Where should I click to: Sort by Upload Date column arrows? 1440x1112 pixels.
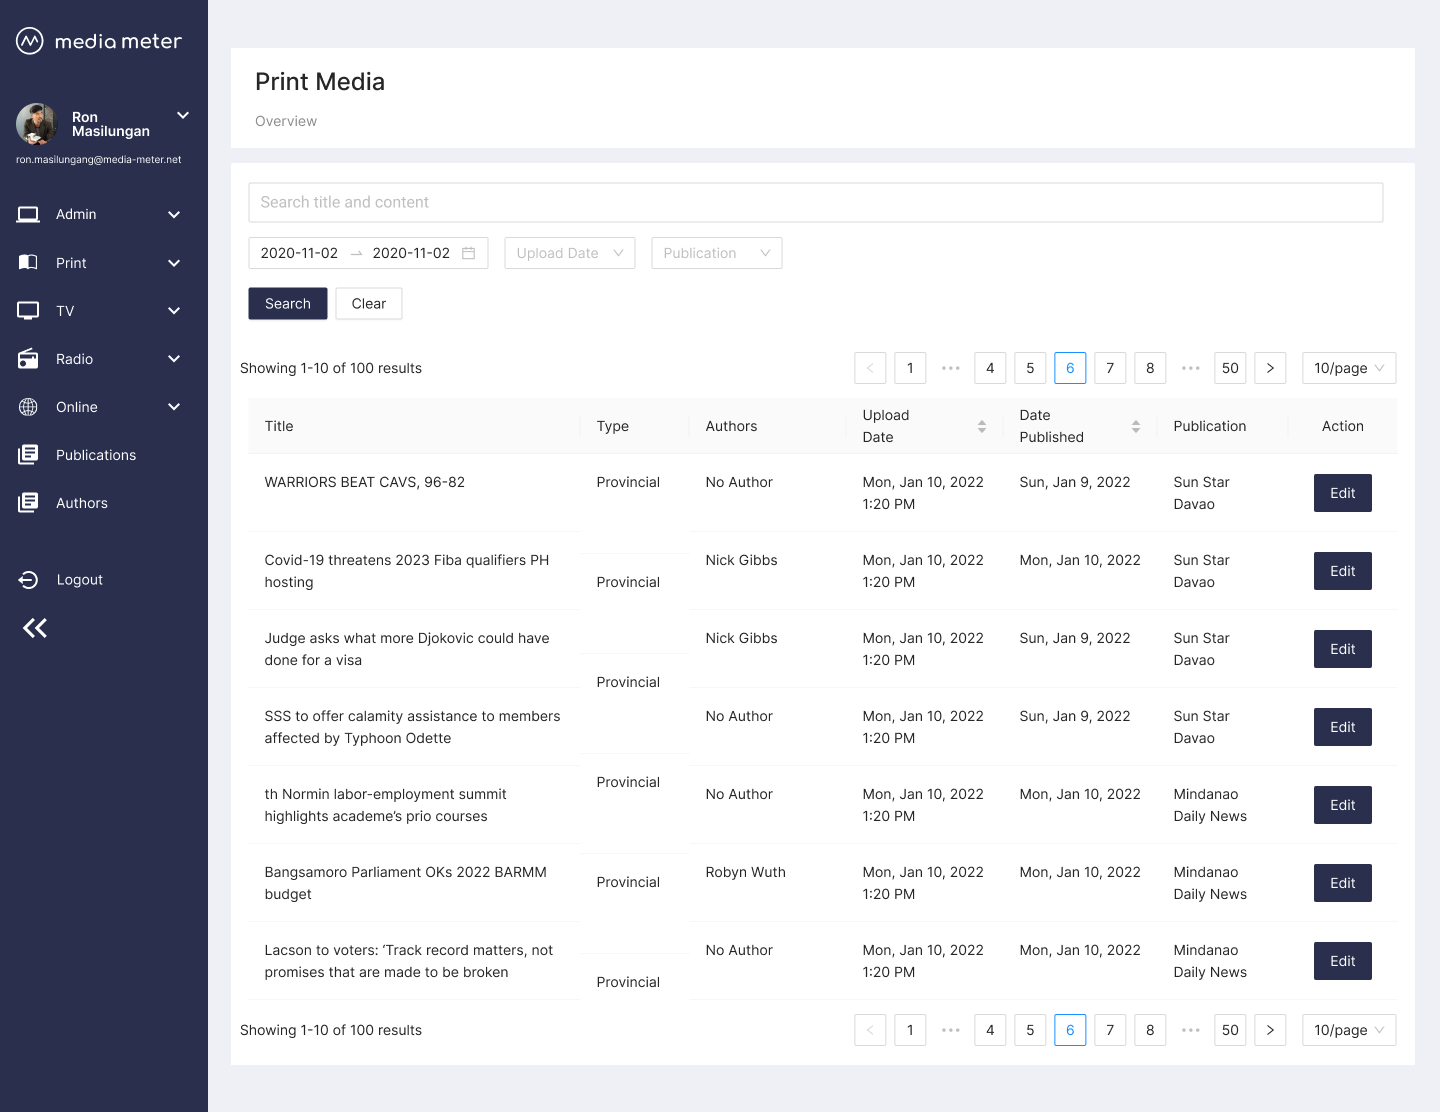click(x=981, y=426)
